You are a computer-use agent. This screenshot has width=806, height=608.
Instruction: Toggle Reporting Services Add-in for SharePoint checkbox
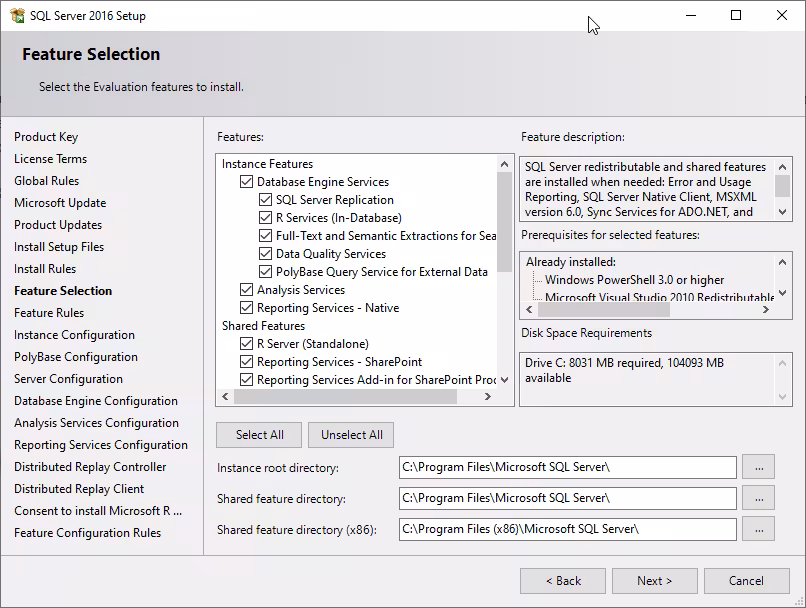point(246,380)
